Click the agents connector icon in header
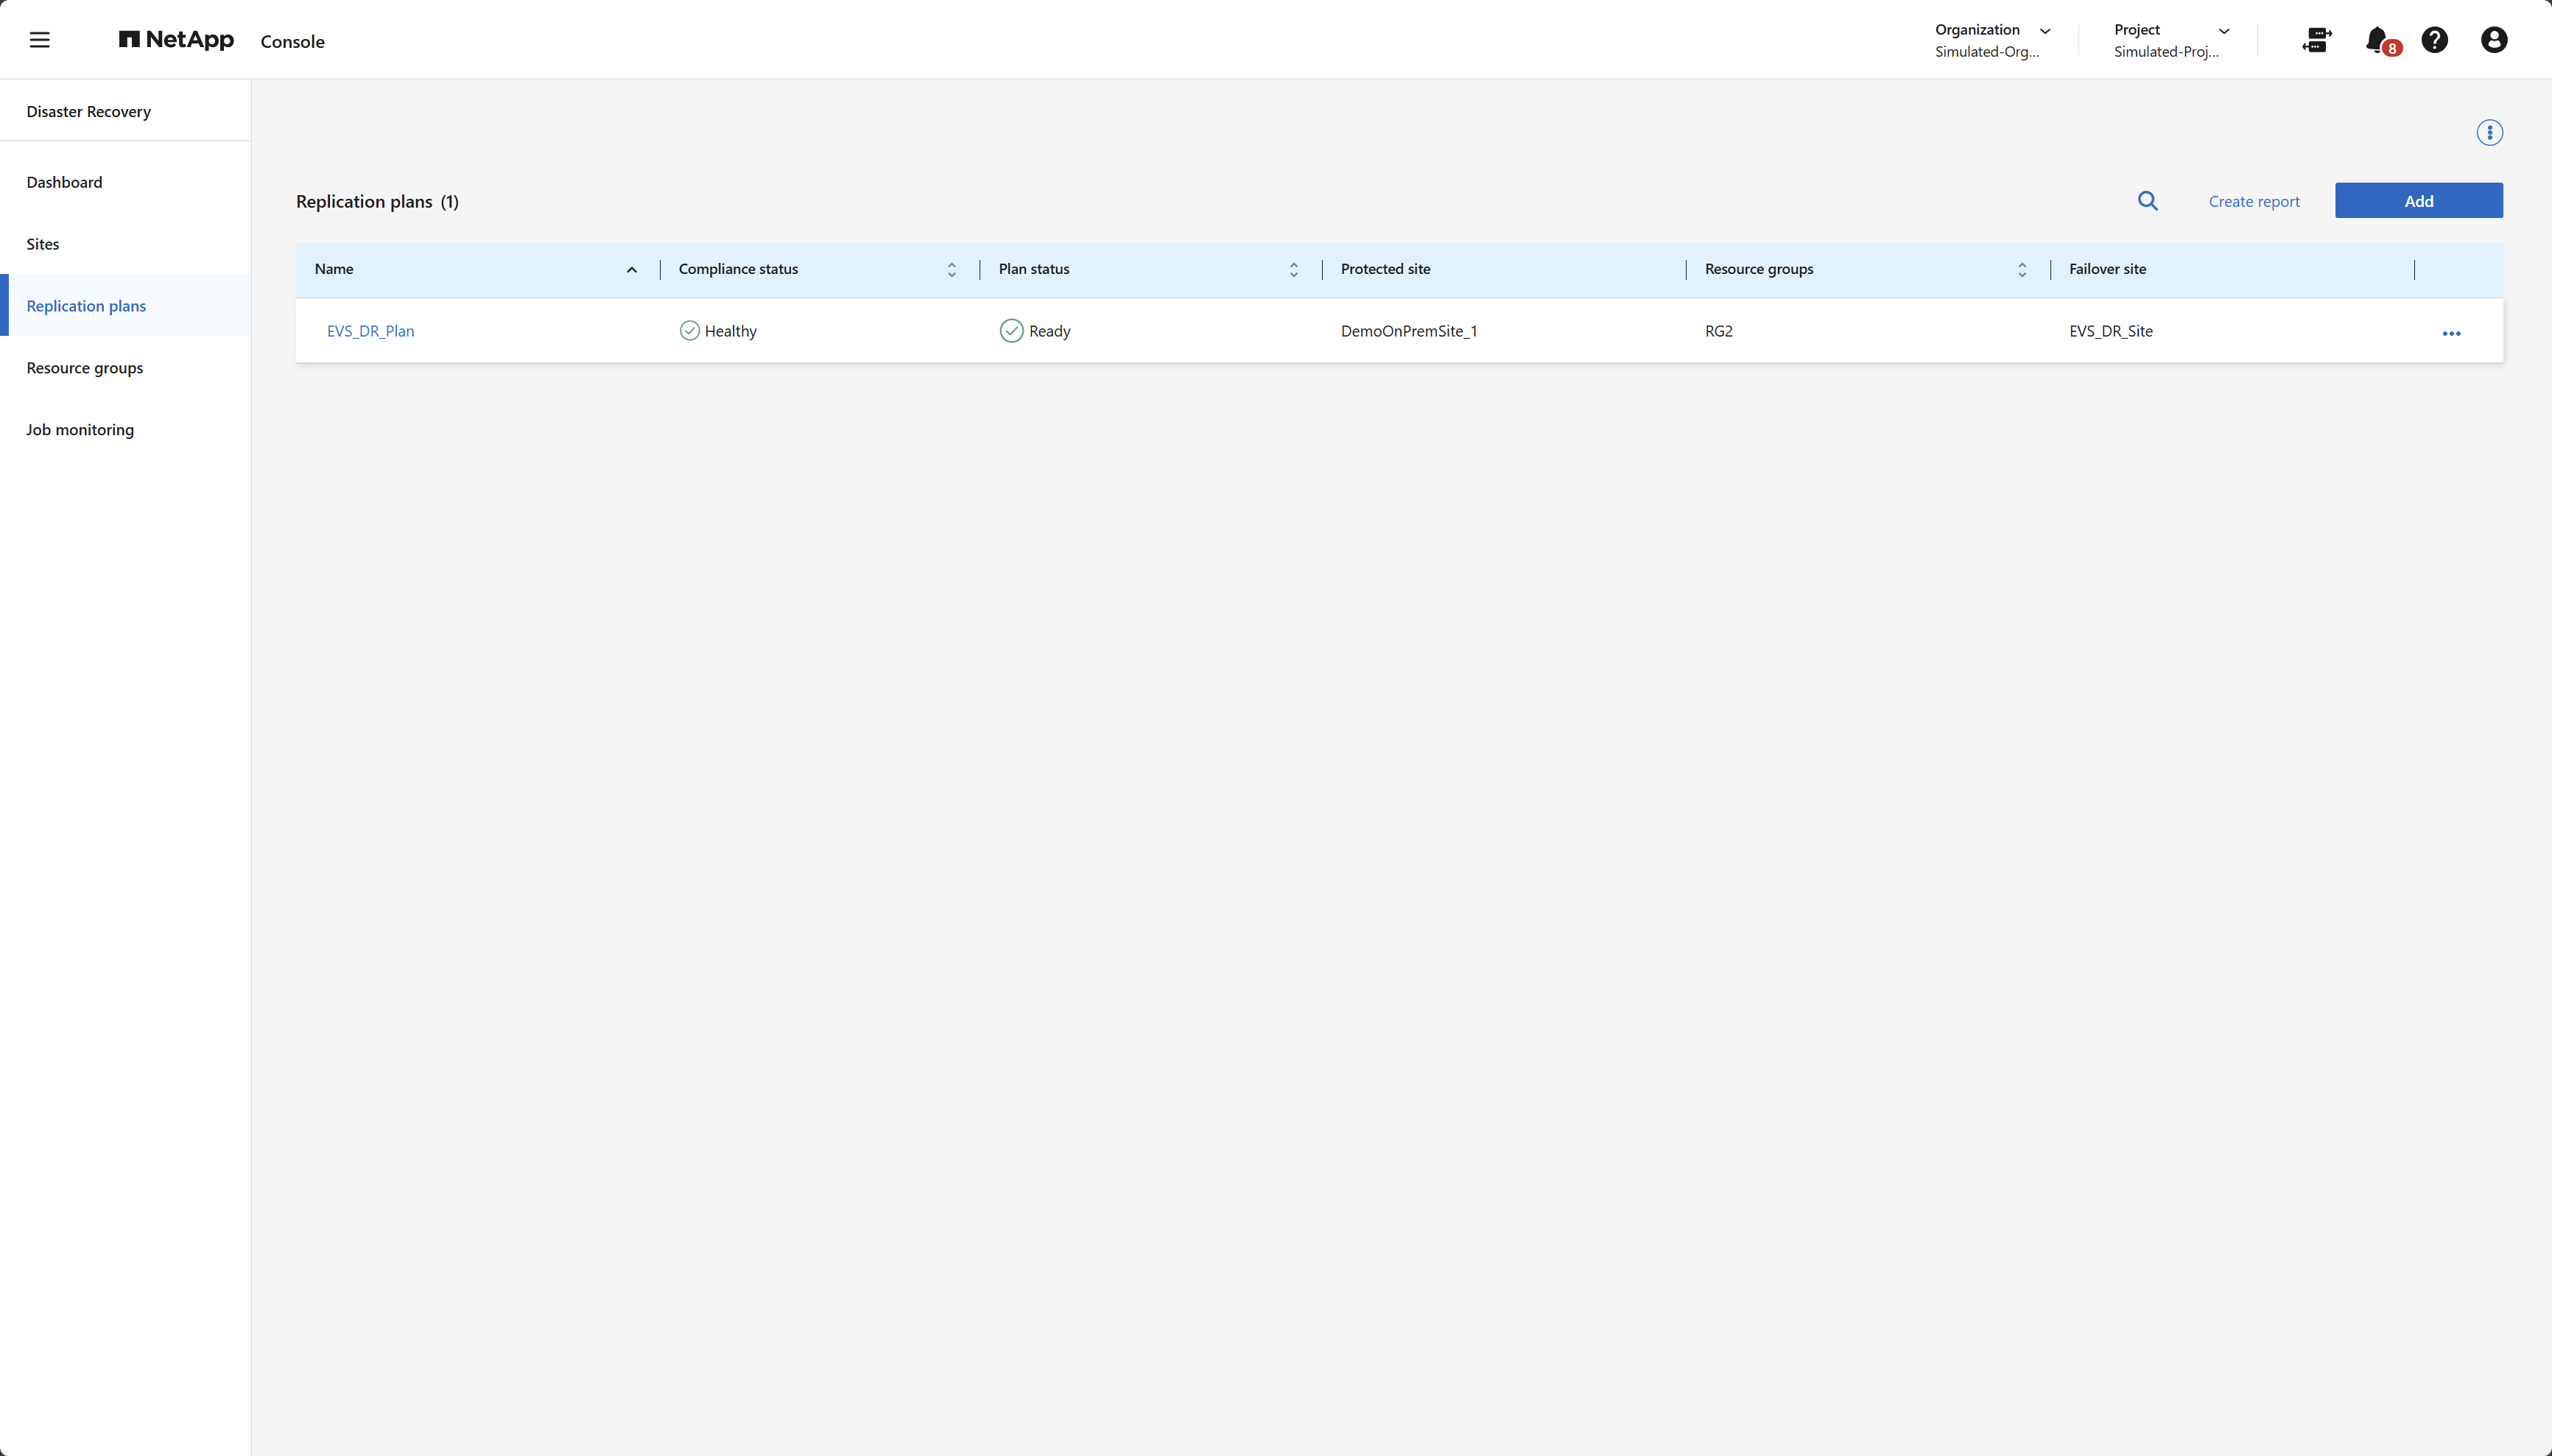The image size is (2552, 1456). (x=2317, y=40)
